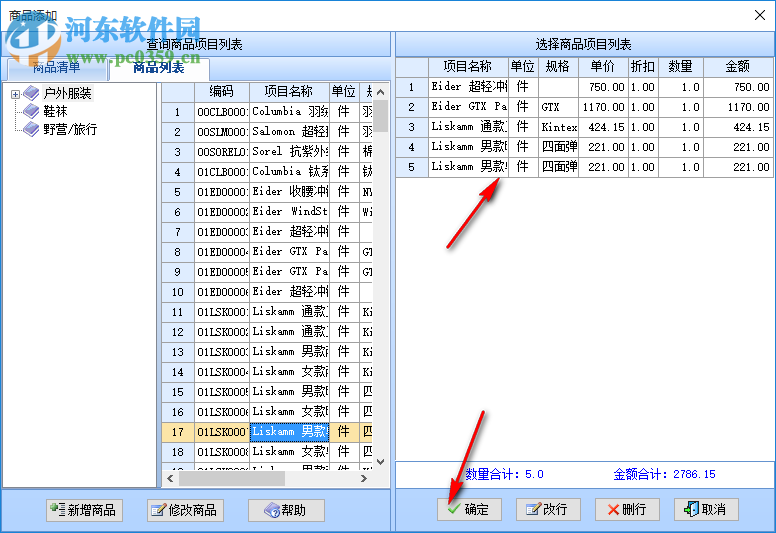
Task: Select the Eider 收腰冲 row 5
Action: pos(267,192)
